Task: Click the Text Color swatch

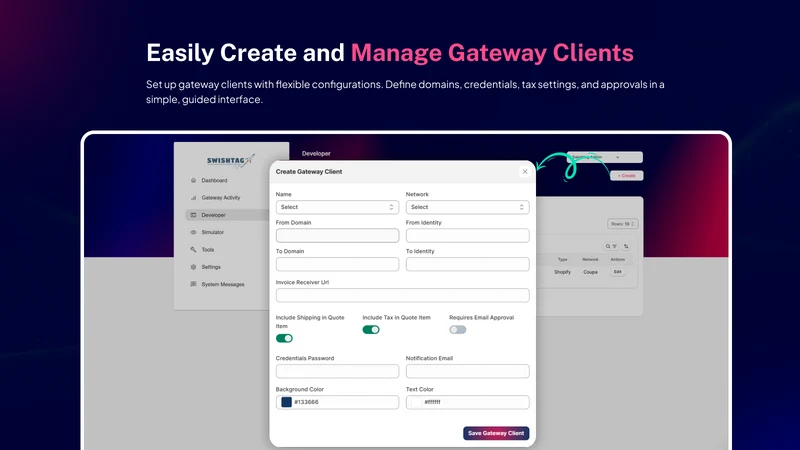Action: tap(416, 402)
